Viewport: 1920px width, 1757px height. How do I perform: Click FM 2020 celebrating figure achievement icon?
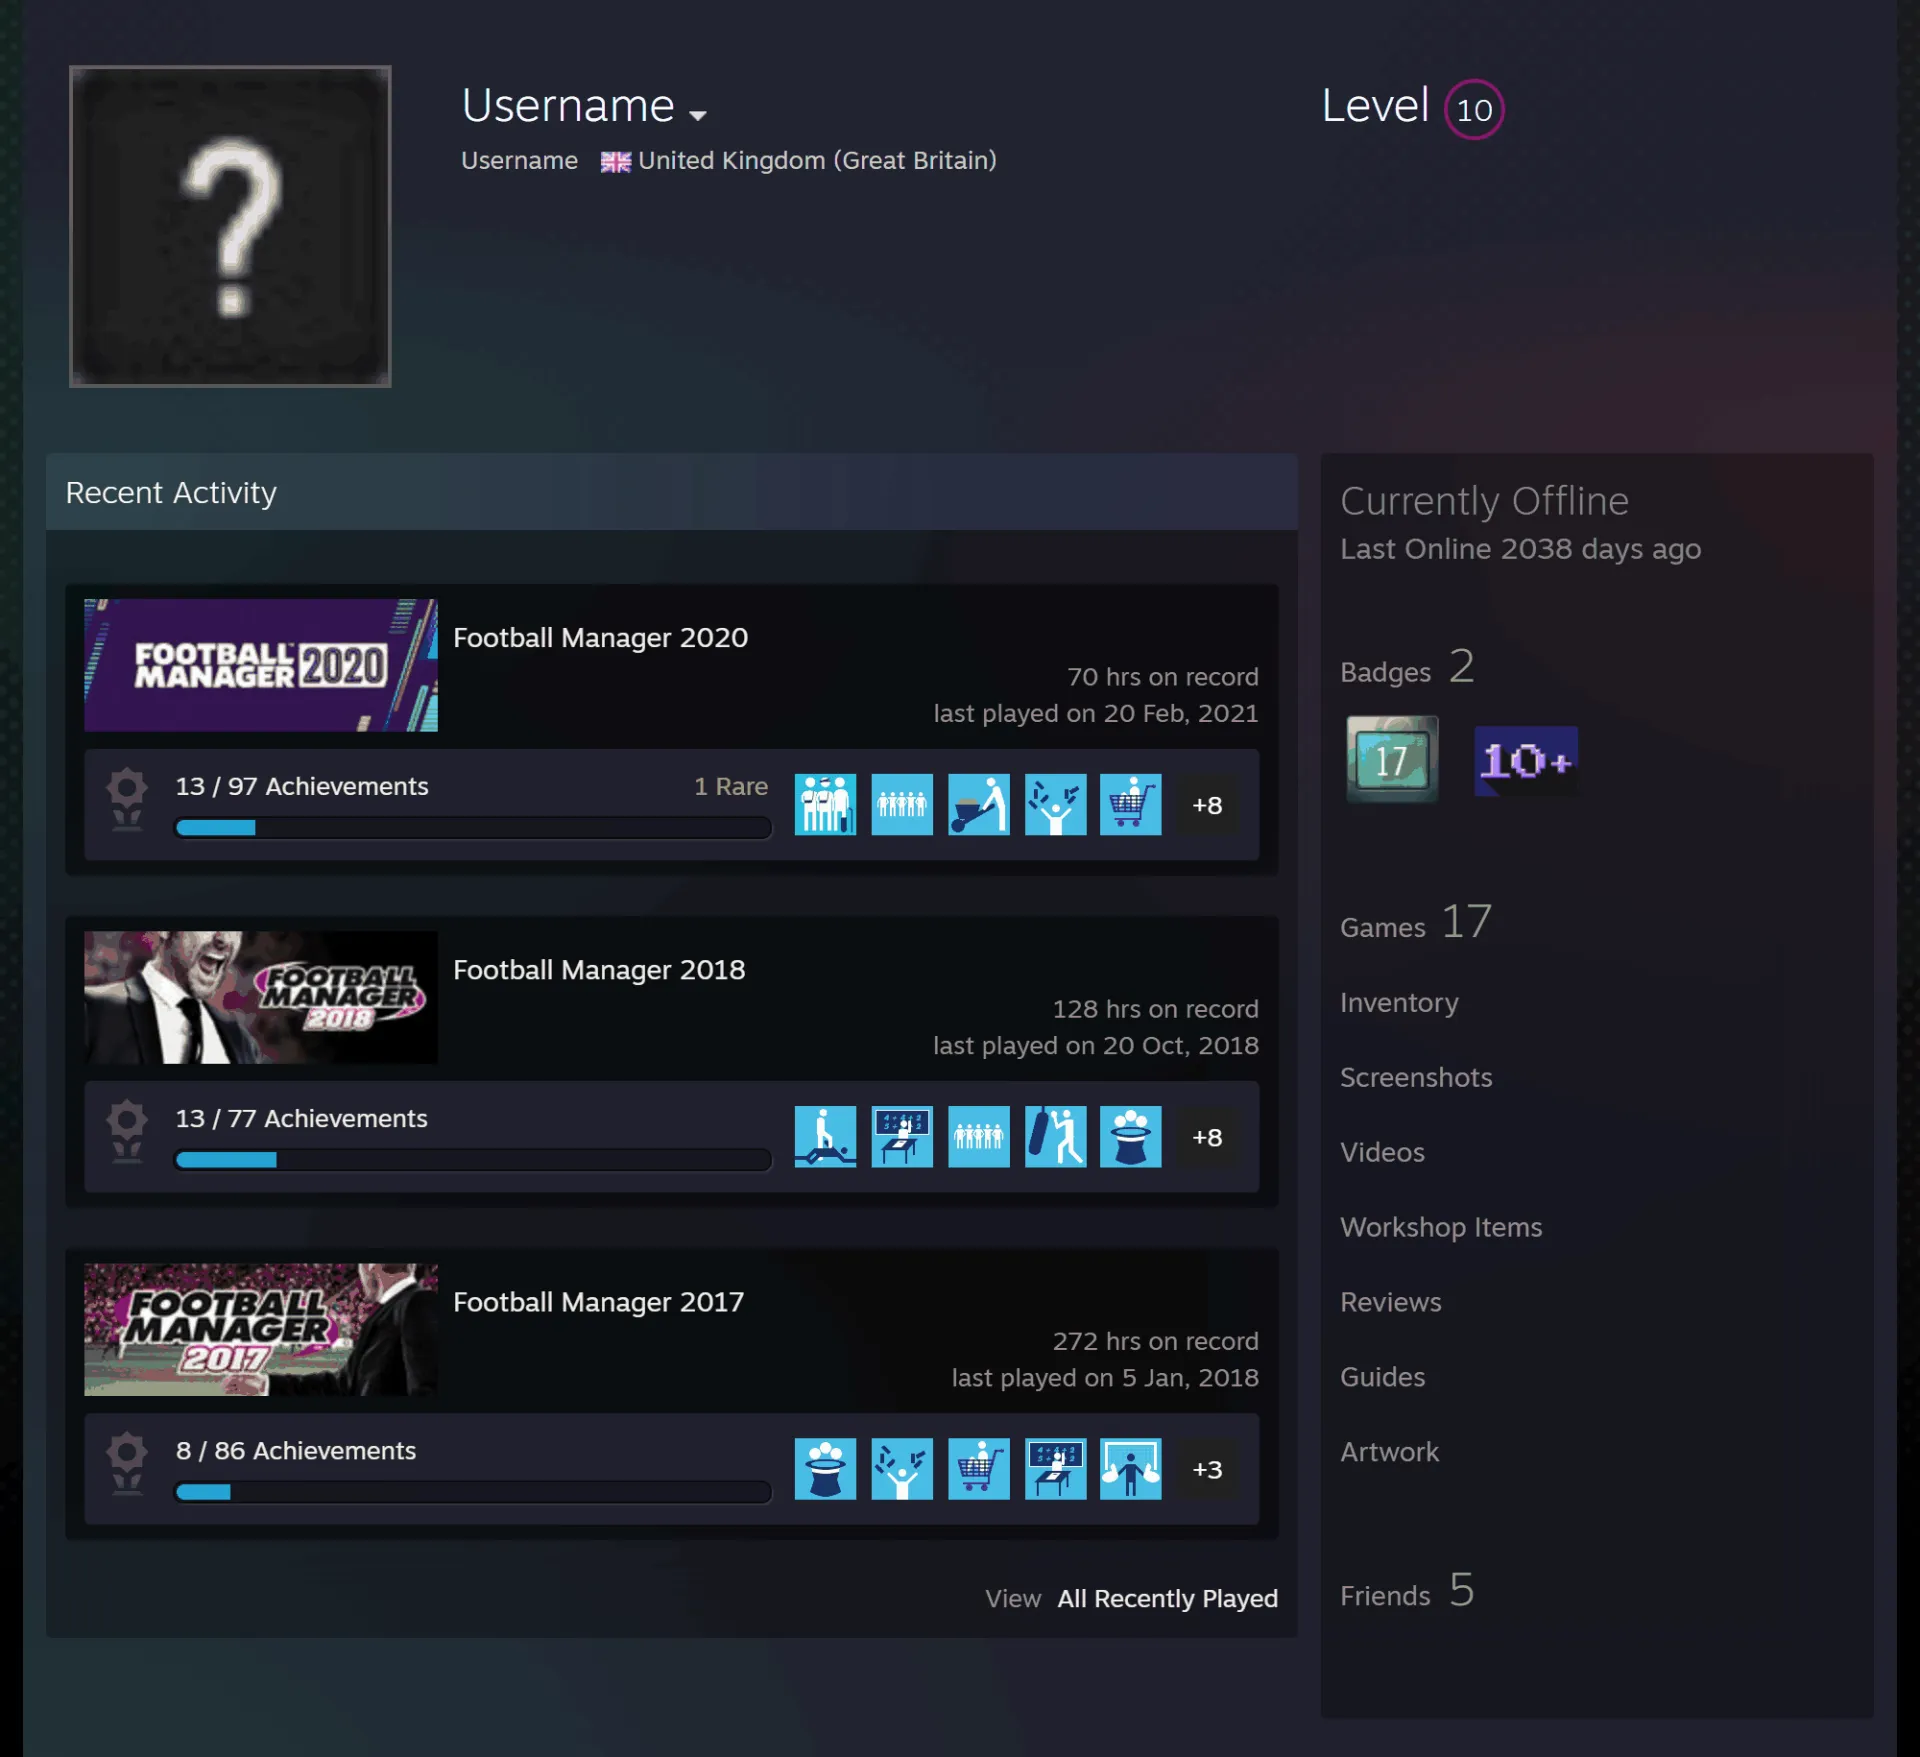click(1055, 804)
